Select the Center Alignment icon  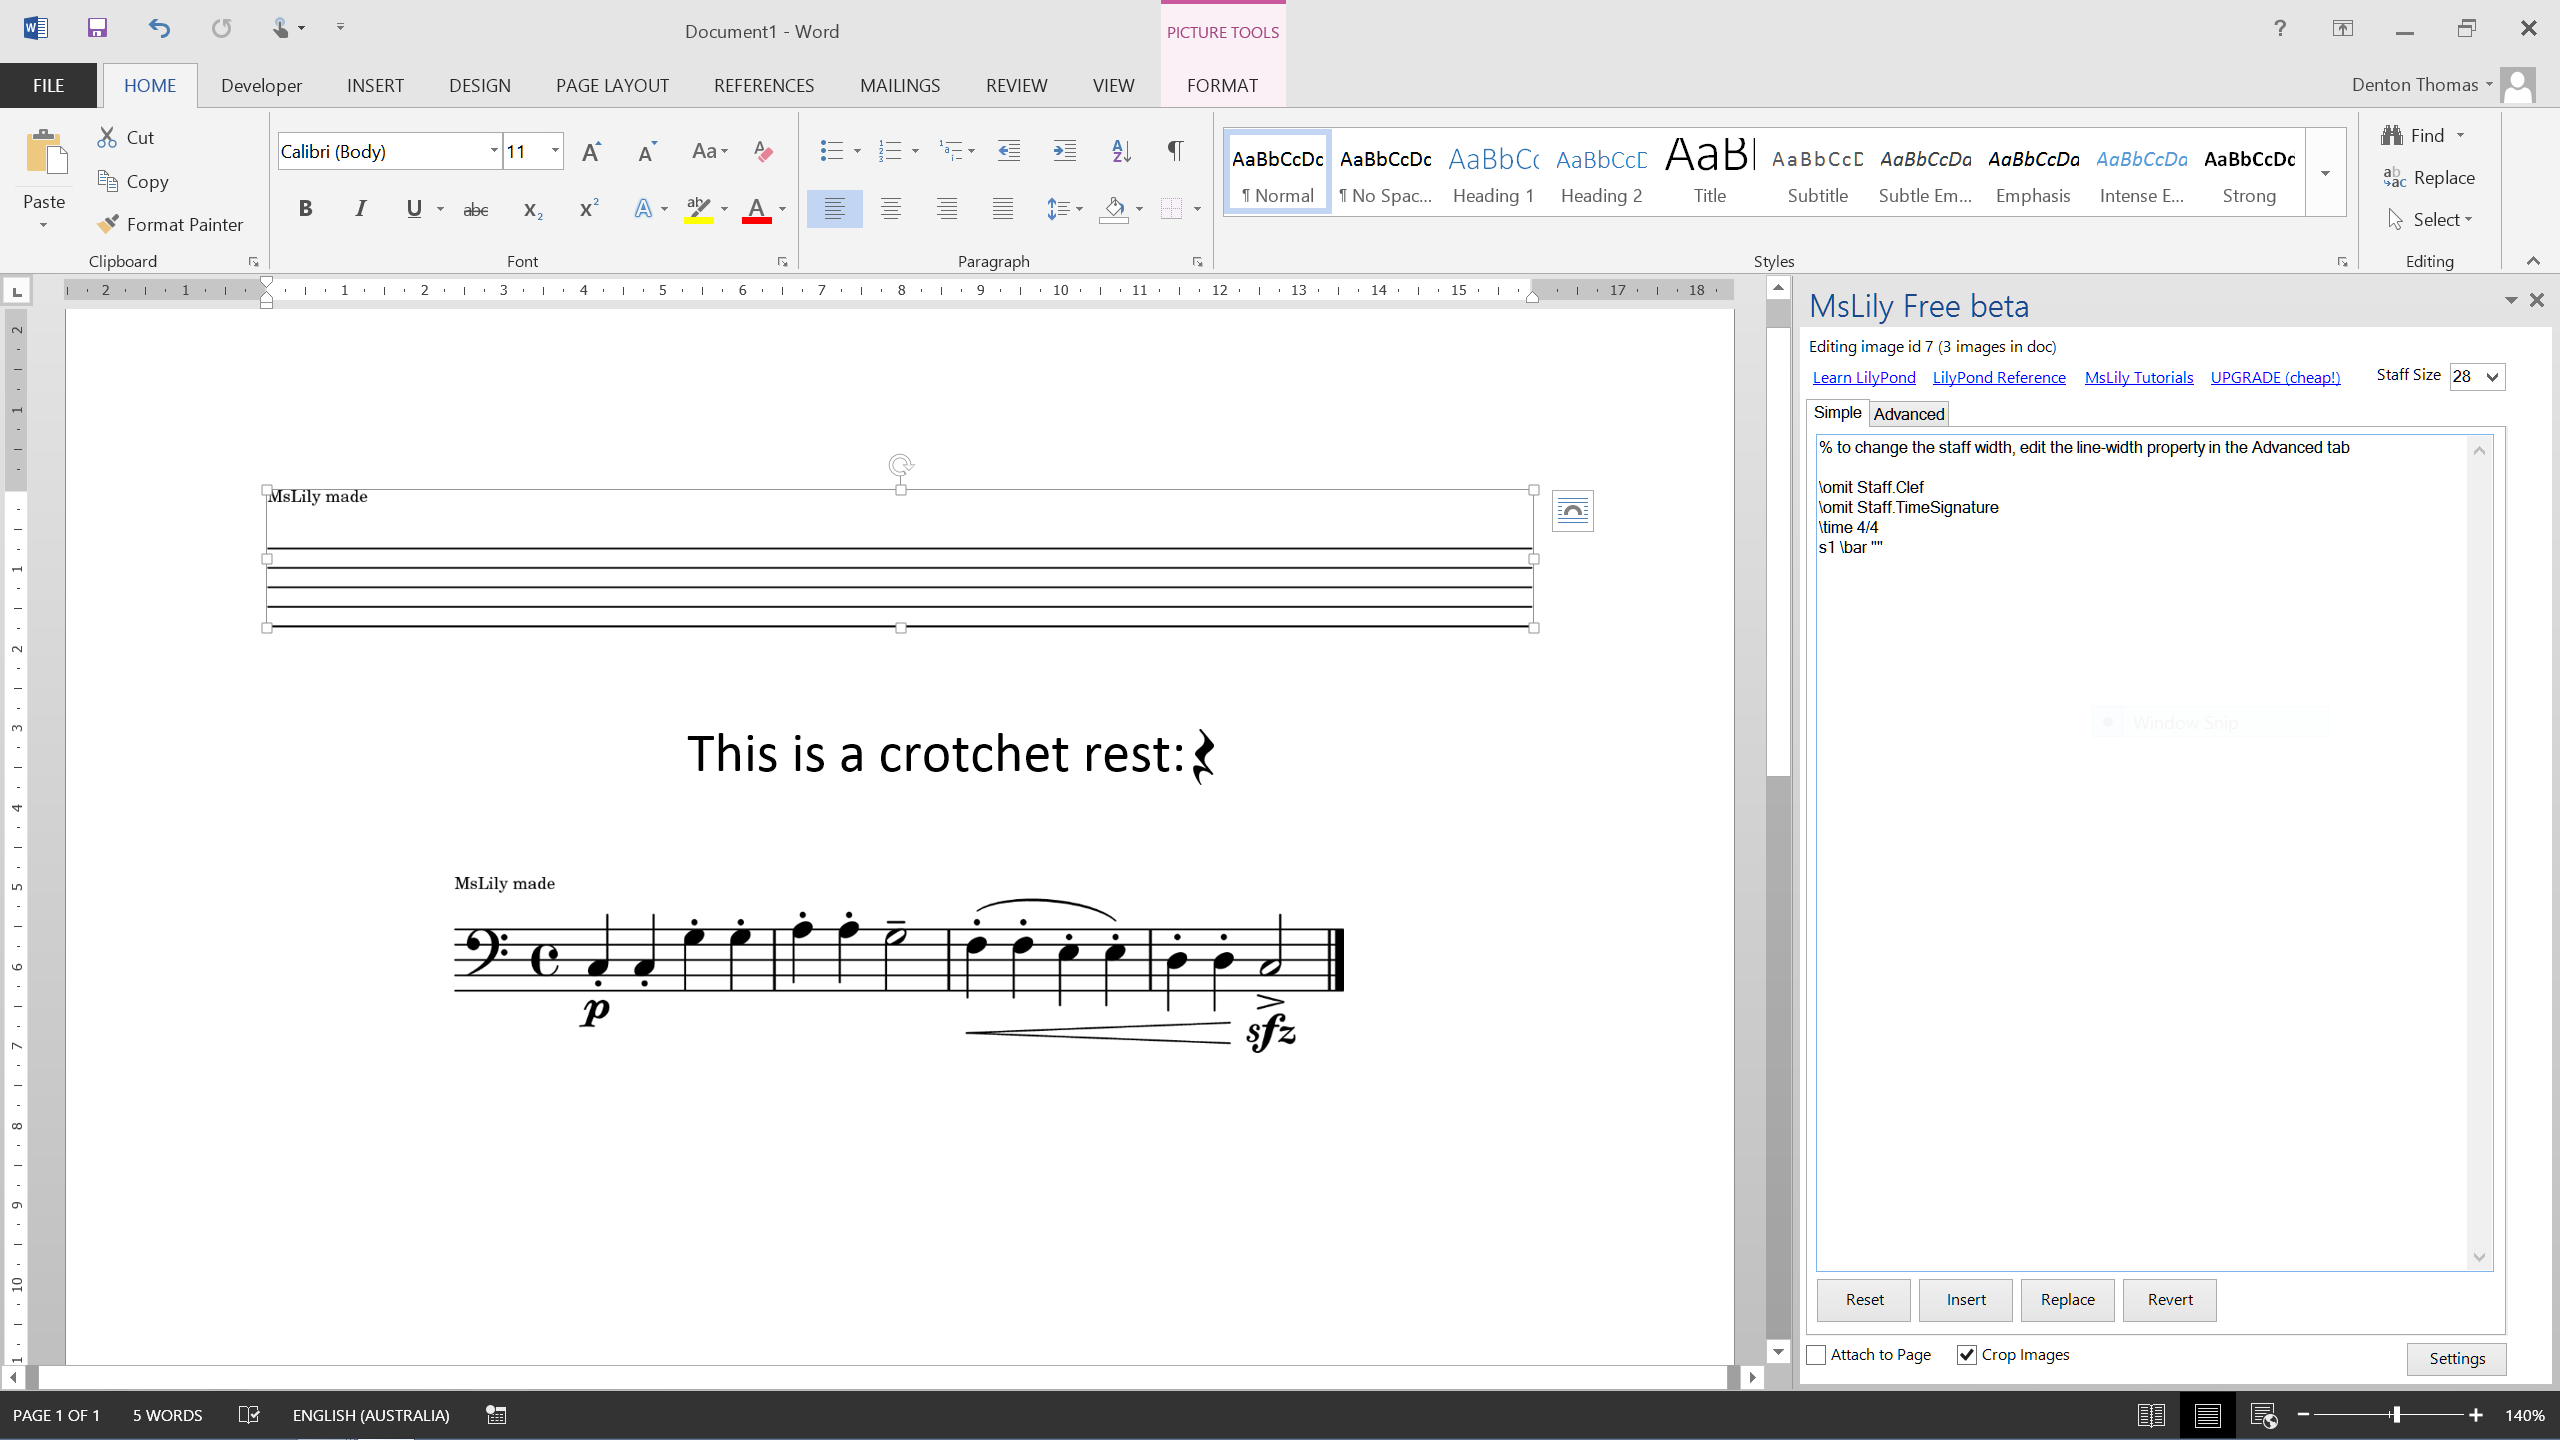888,209
